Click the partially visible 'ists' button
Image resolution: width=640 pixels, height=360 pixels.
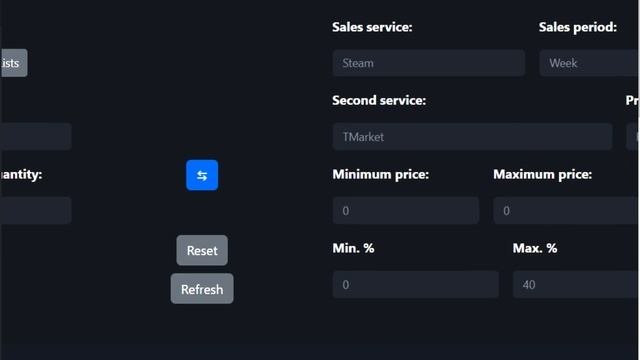pos(14,63)
